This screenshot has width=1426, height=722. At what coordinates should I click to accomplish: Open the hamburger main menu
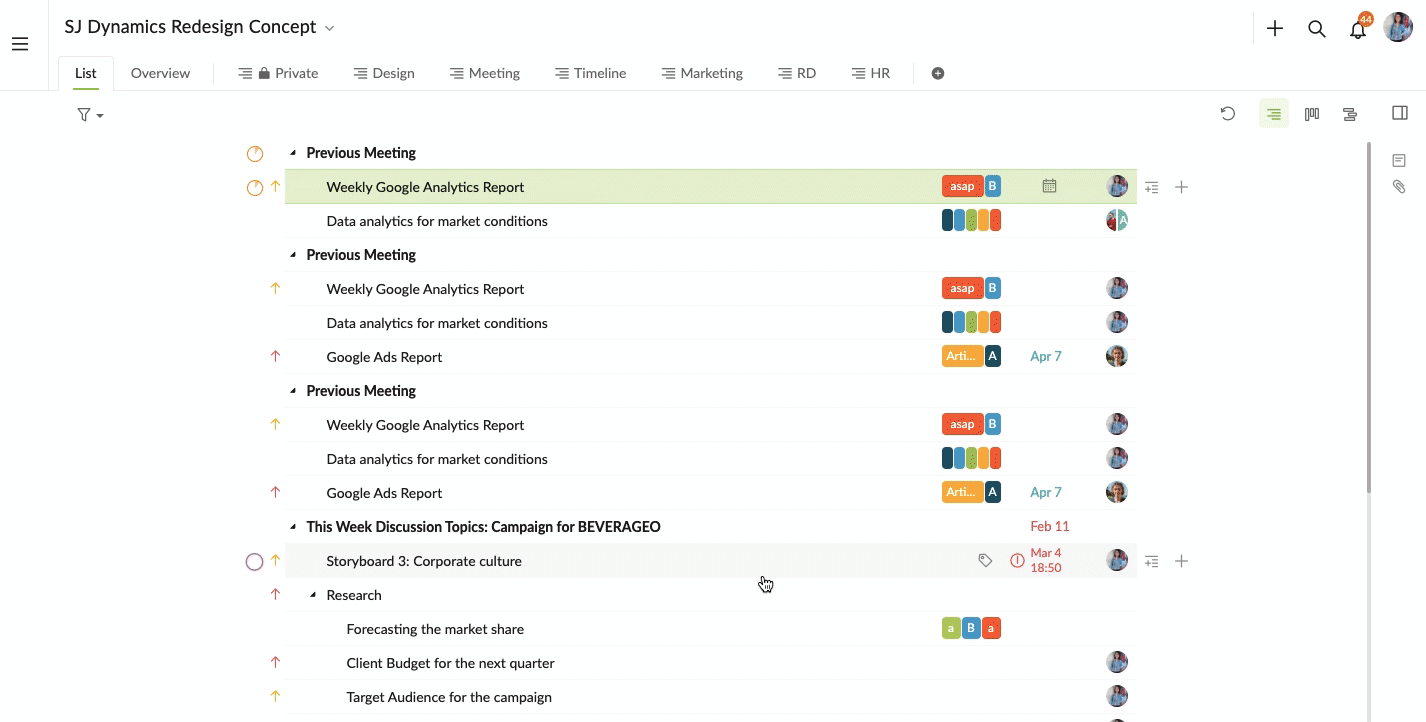coord(20,44)
